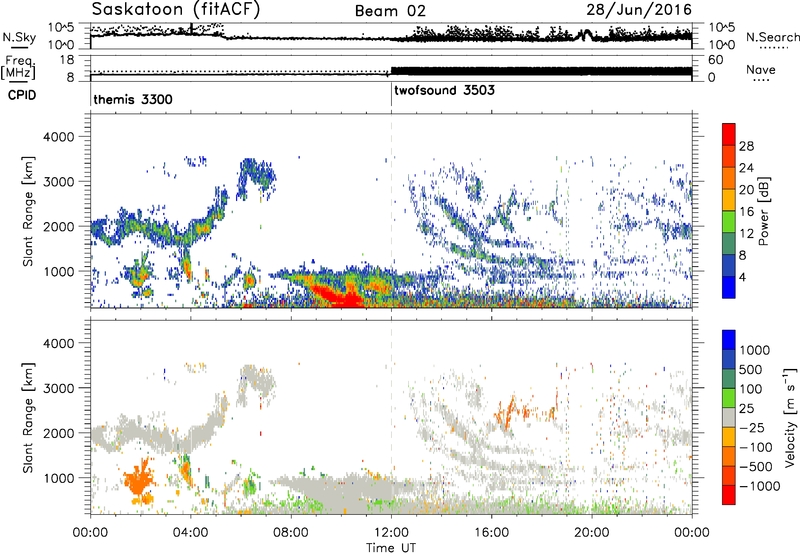Click the power scale value '4'
800x554 pixels.
tap(742, 278)
